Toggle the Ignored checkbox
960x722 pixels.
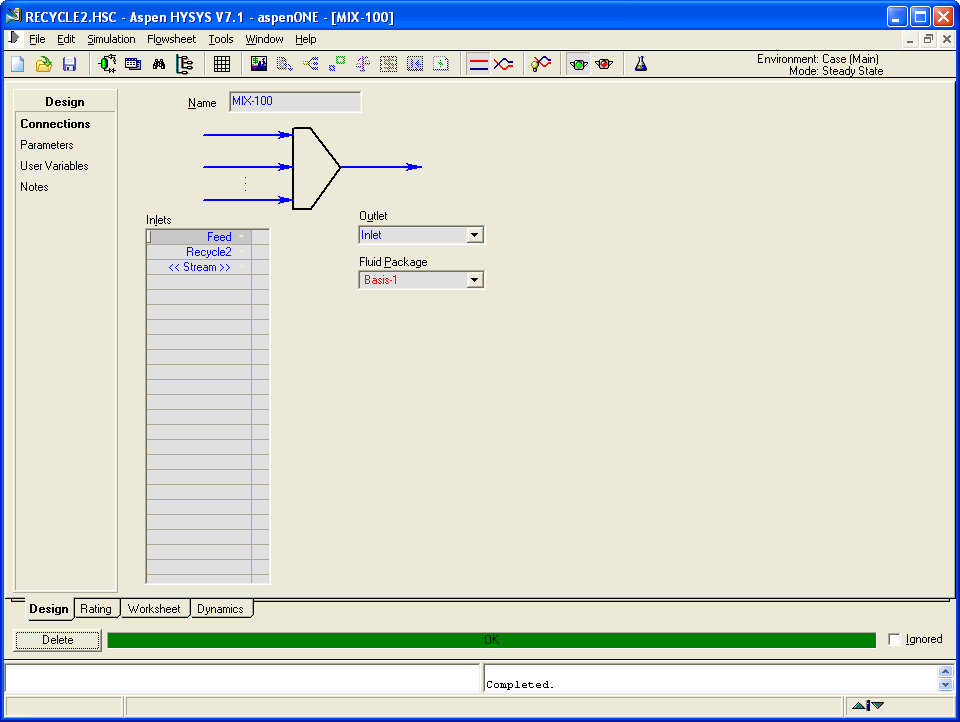coord(894,640)
